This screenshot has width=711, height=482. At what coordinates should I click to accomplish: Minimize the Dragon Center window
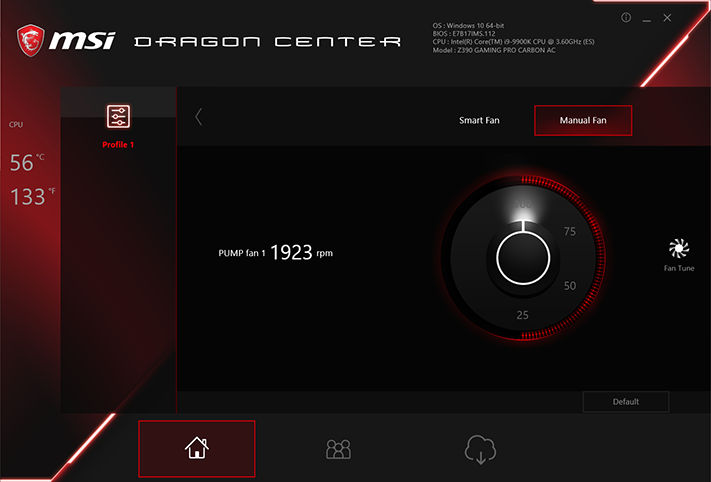tap(647, 19)
